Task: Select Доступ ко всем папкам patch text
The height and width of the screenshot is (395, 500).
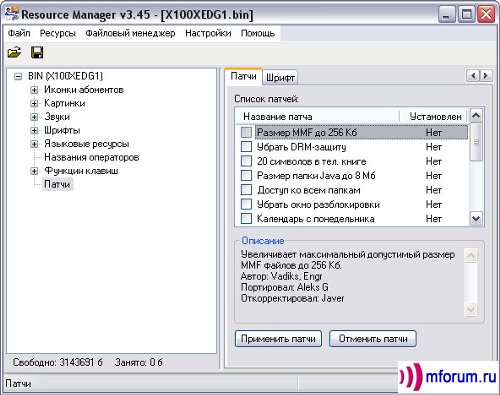Action: (309, 190)
